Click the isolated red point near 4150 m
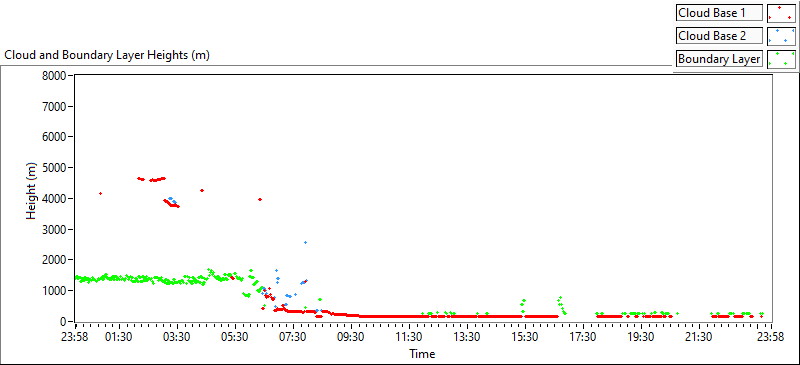 [x=101, y=193]
